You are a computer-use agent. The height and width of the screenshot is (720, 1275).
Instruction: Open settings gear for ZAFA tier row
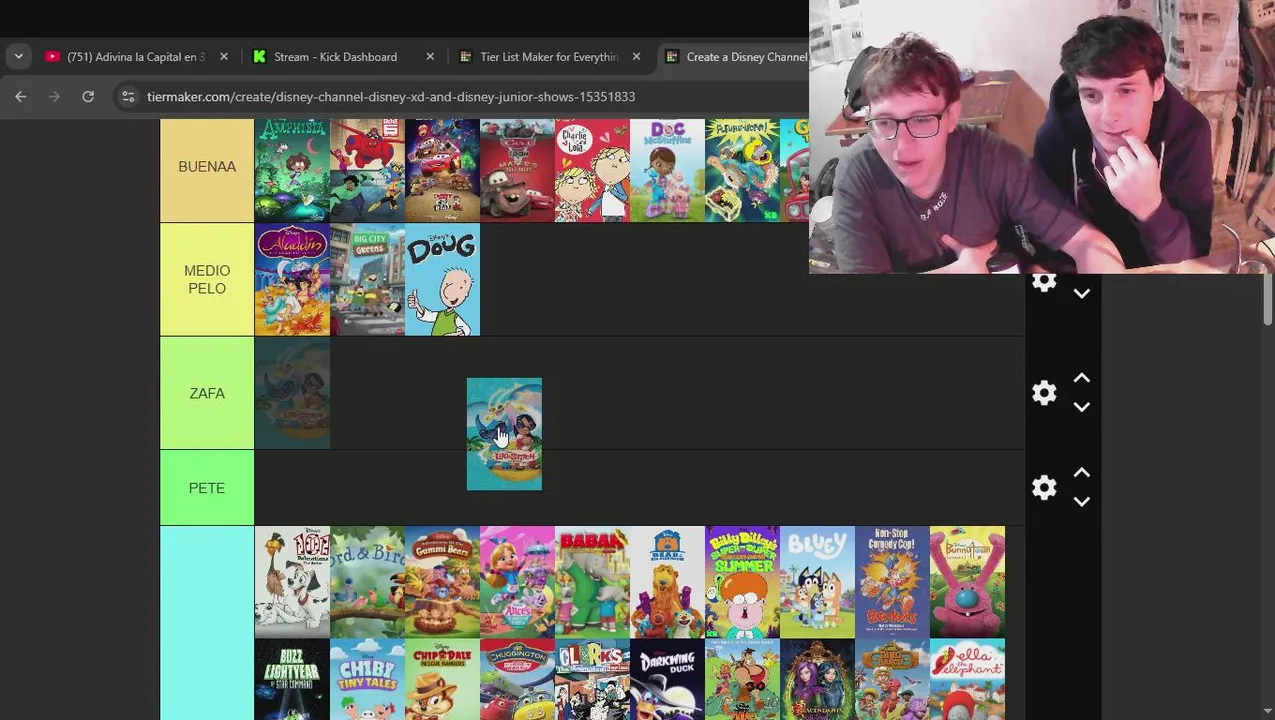[1044, 393]
